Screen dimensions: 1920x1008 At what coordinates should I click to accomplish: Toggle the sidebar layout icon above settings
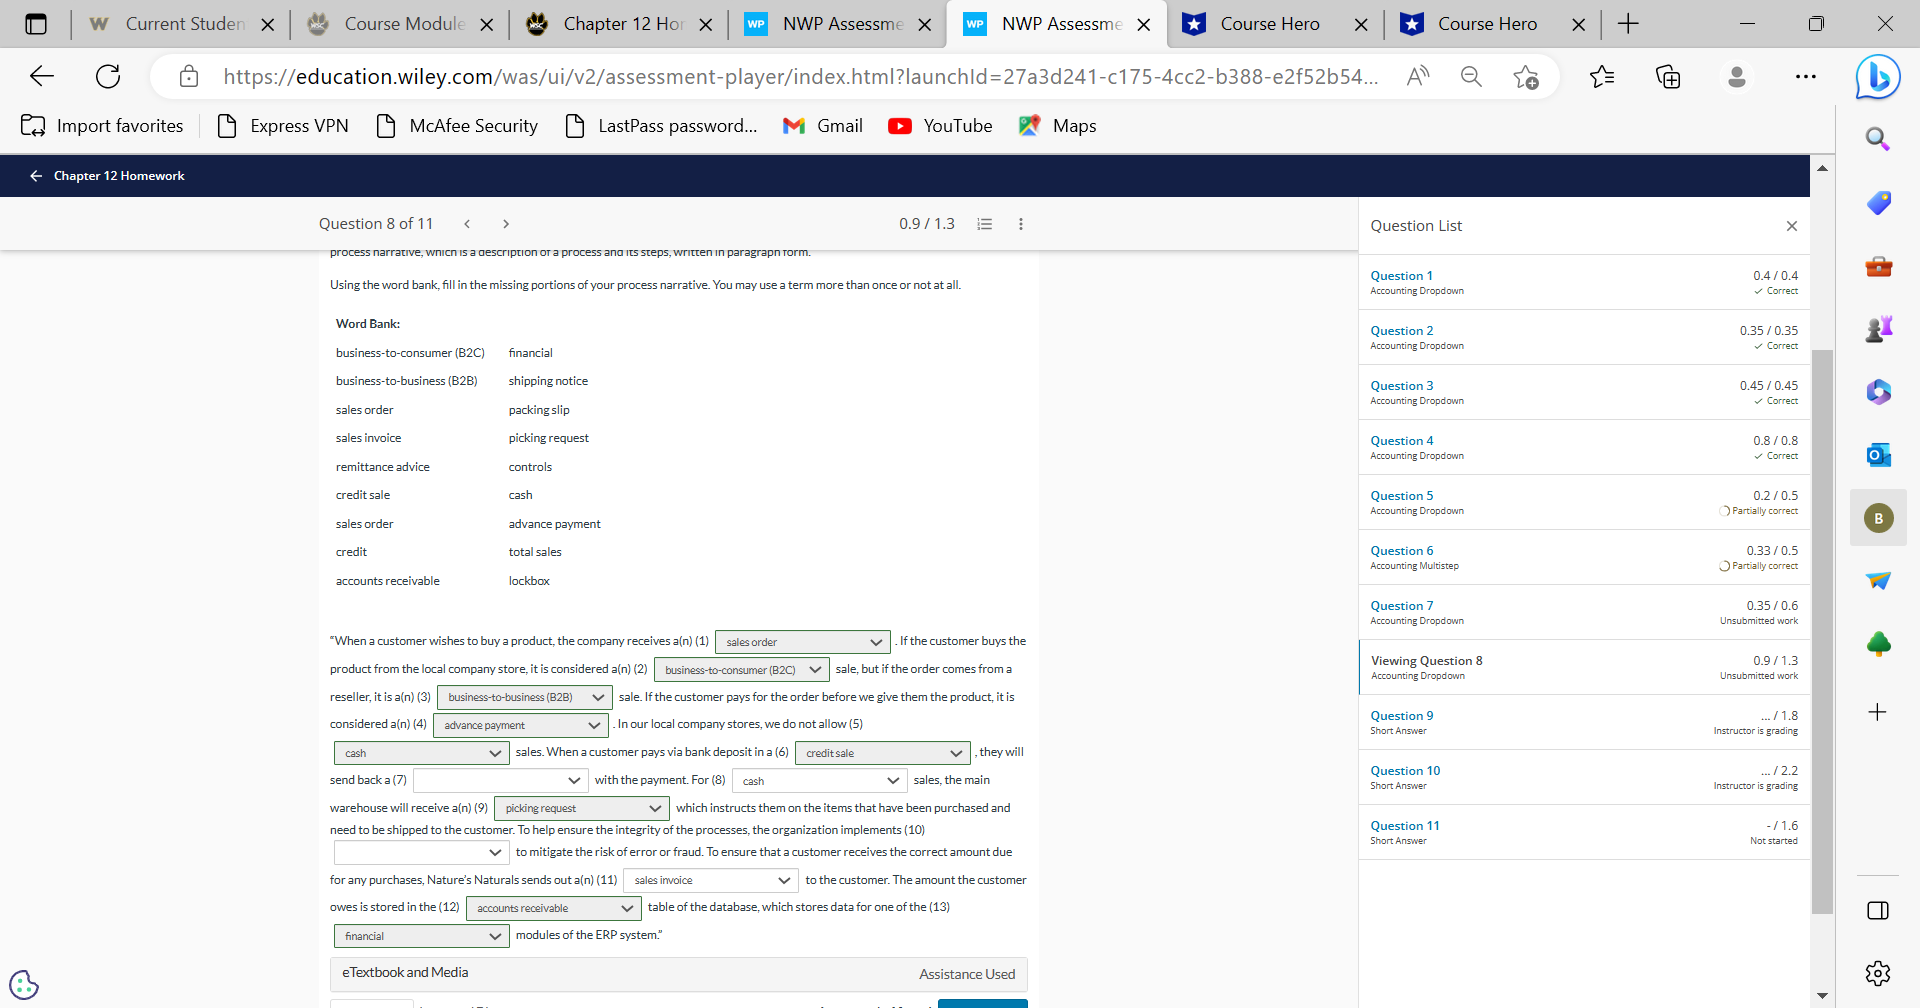pyautogui.click(x=1877, y=910)
